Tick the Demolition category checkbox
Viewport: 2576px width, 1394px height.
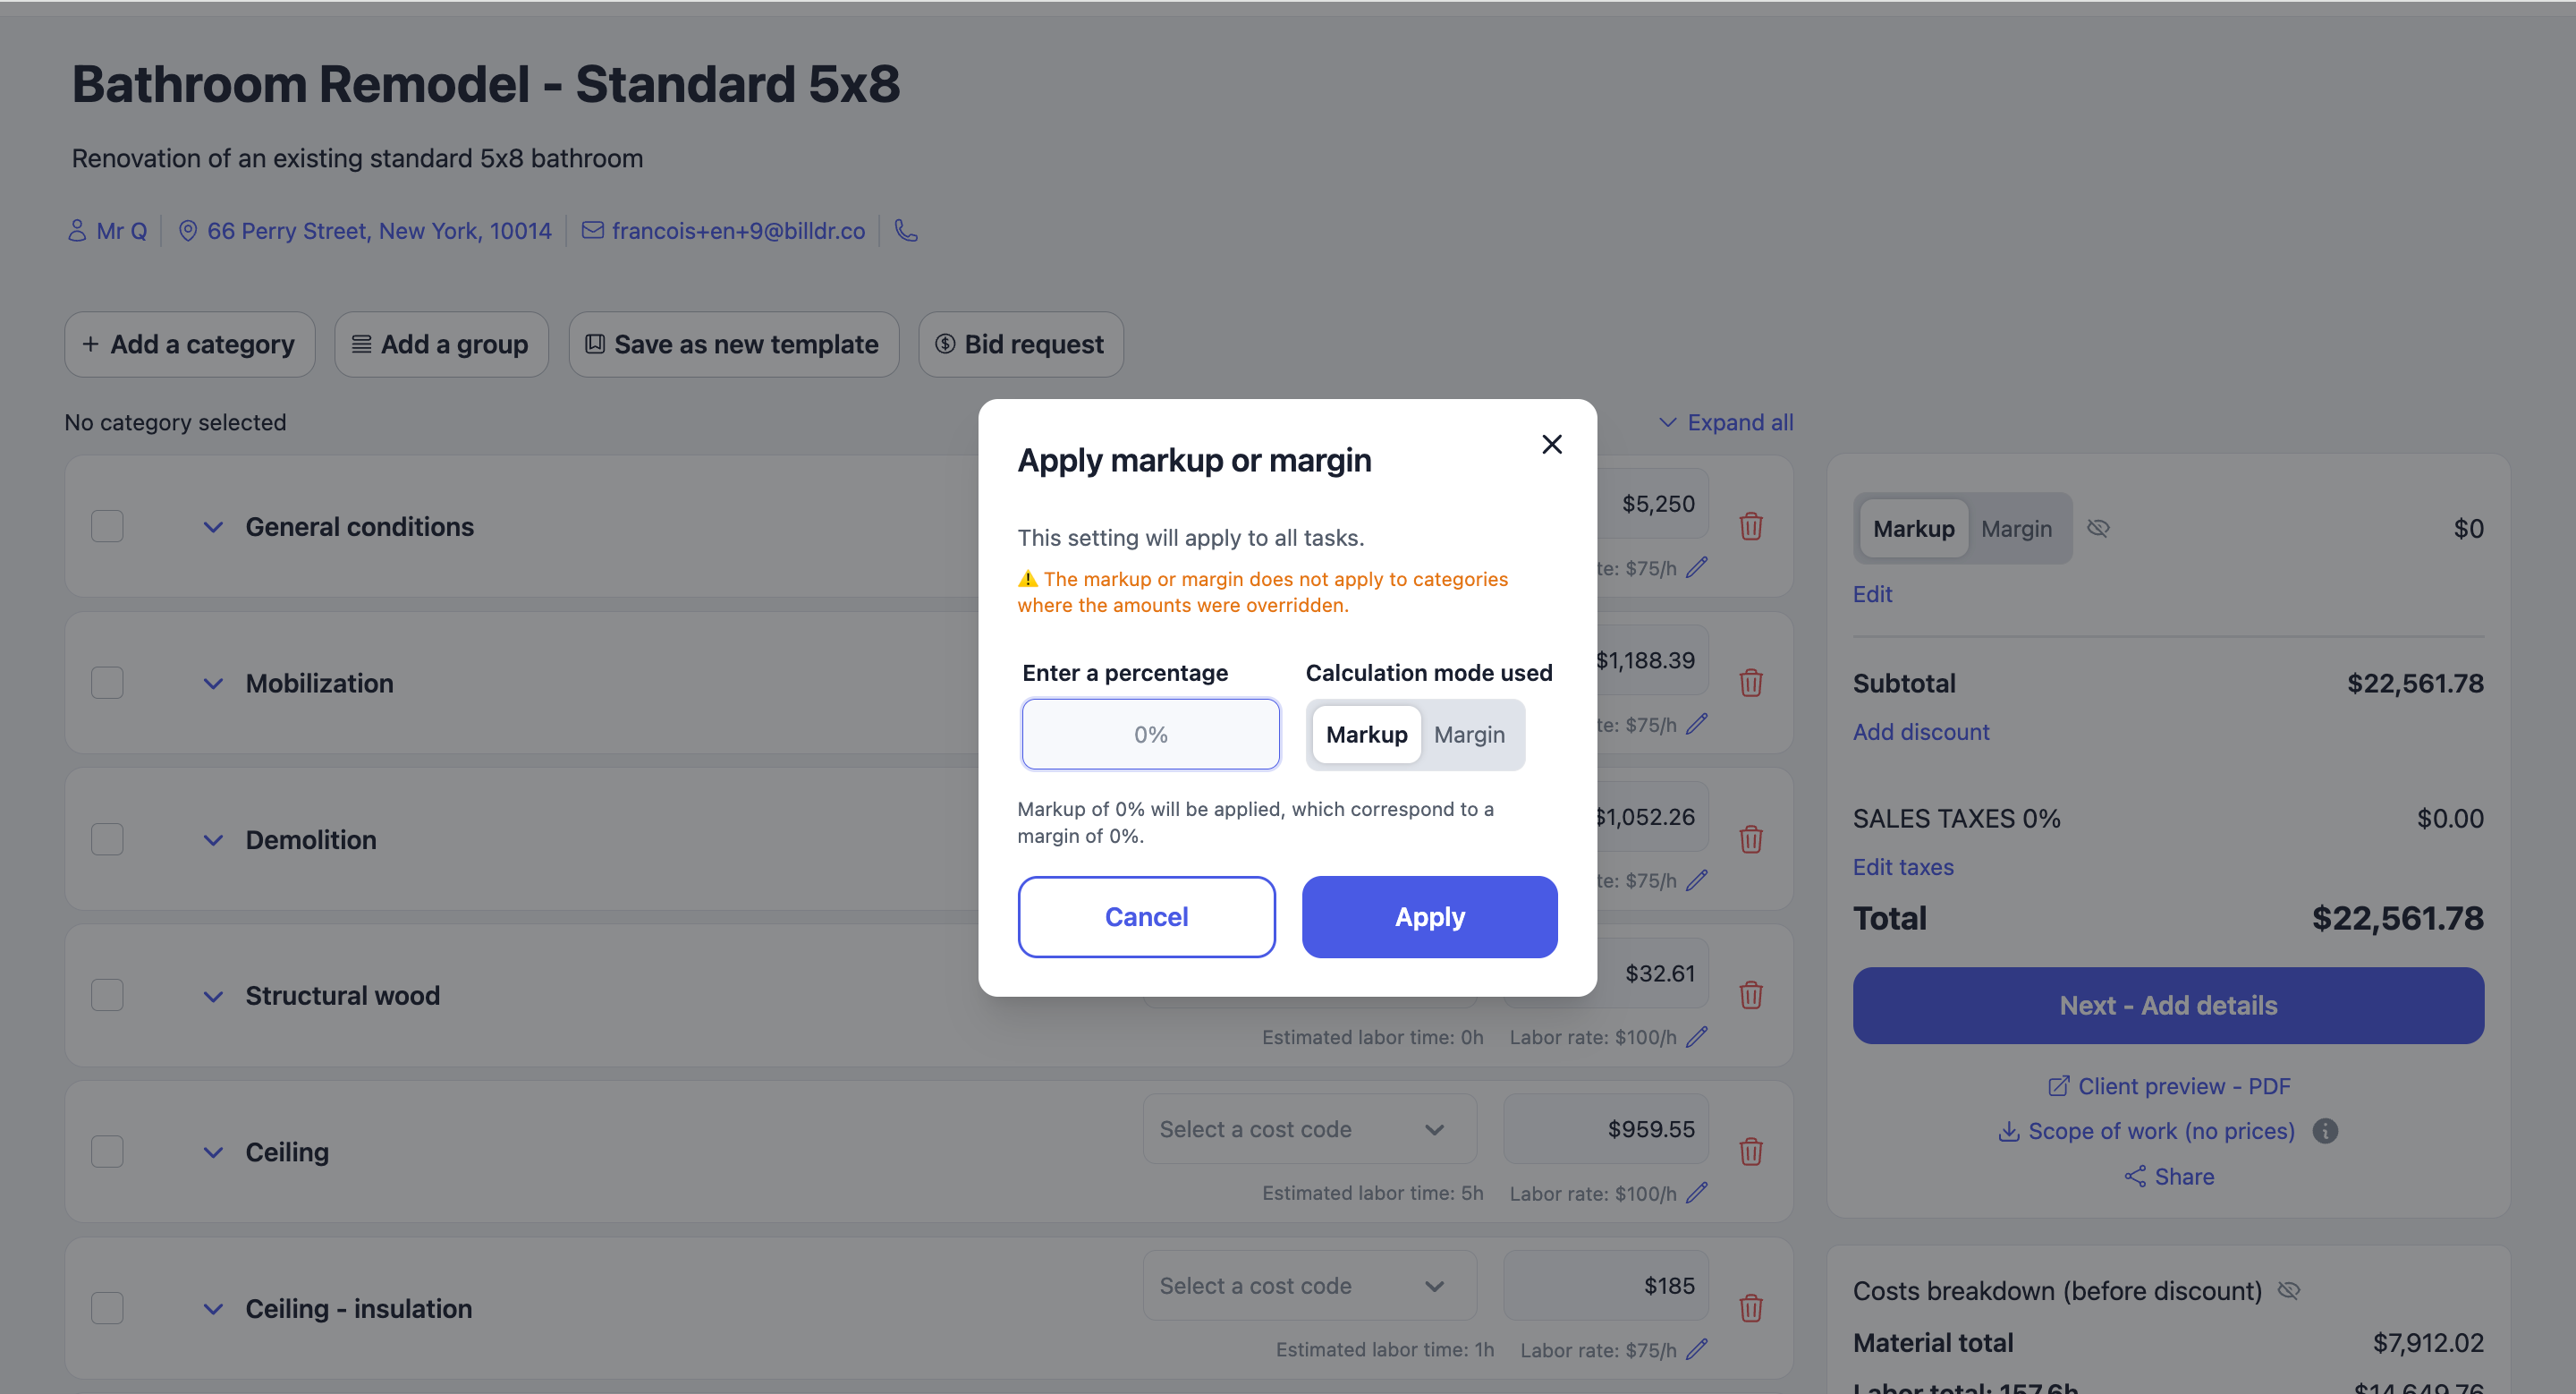(107, 839)
